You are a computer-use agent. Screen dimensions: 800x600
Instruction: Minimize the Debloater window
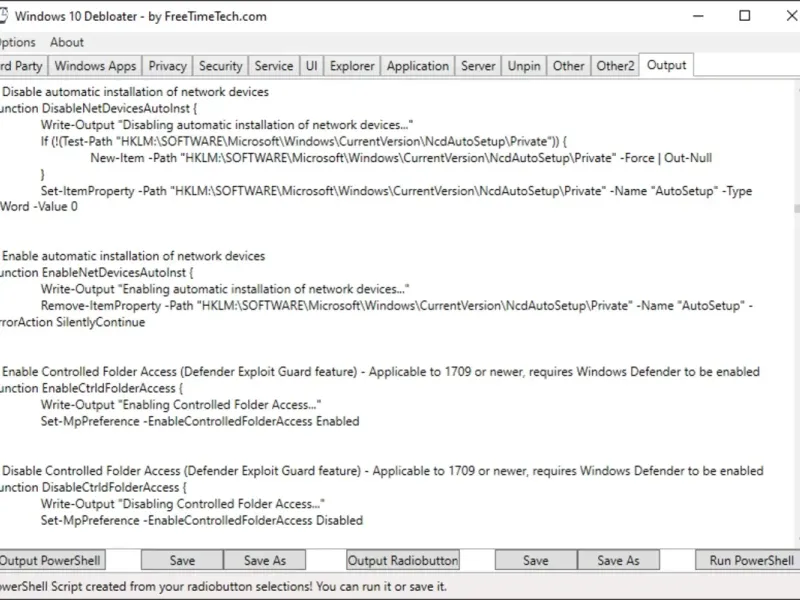click(698, 16)
